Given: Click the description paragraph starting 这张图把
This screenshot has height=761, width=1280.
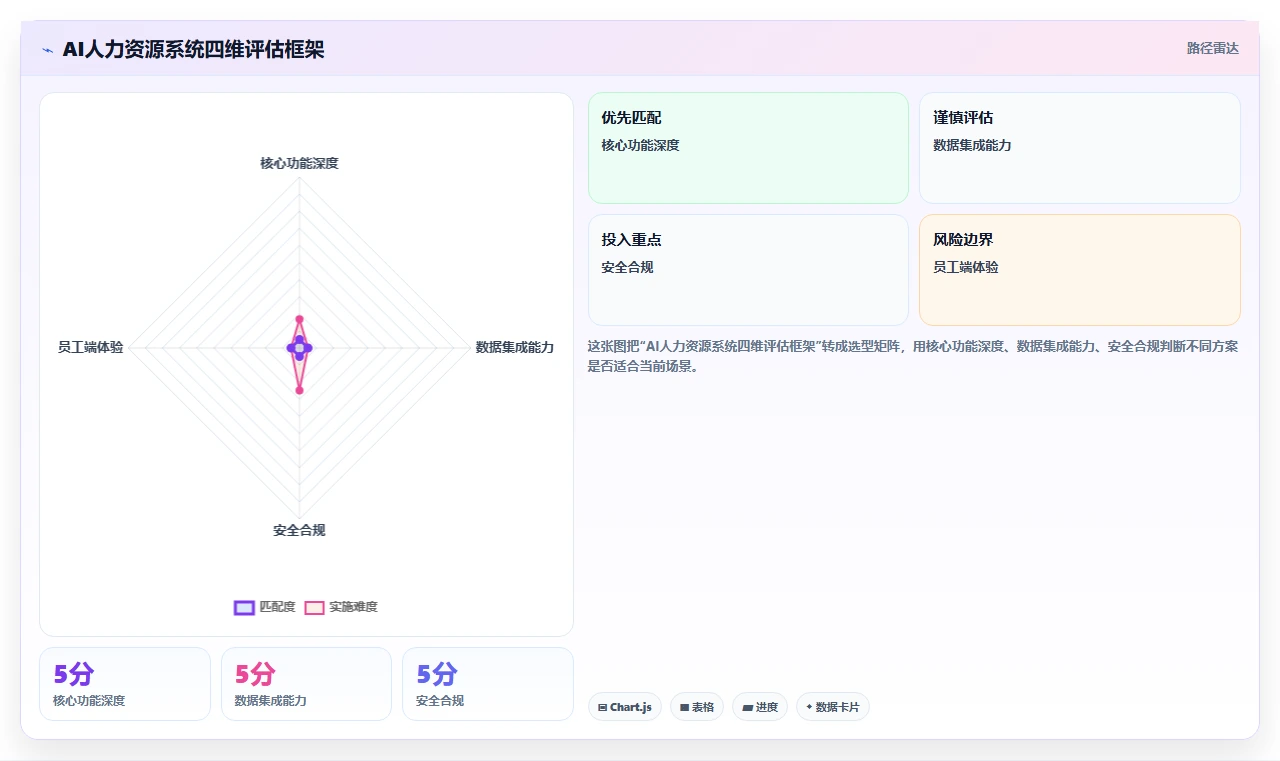Looking at the screenshot, I should 914,356.
